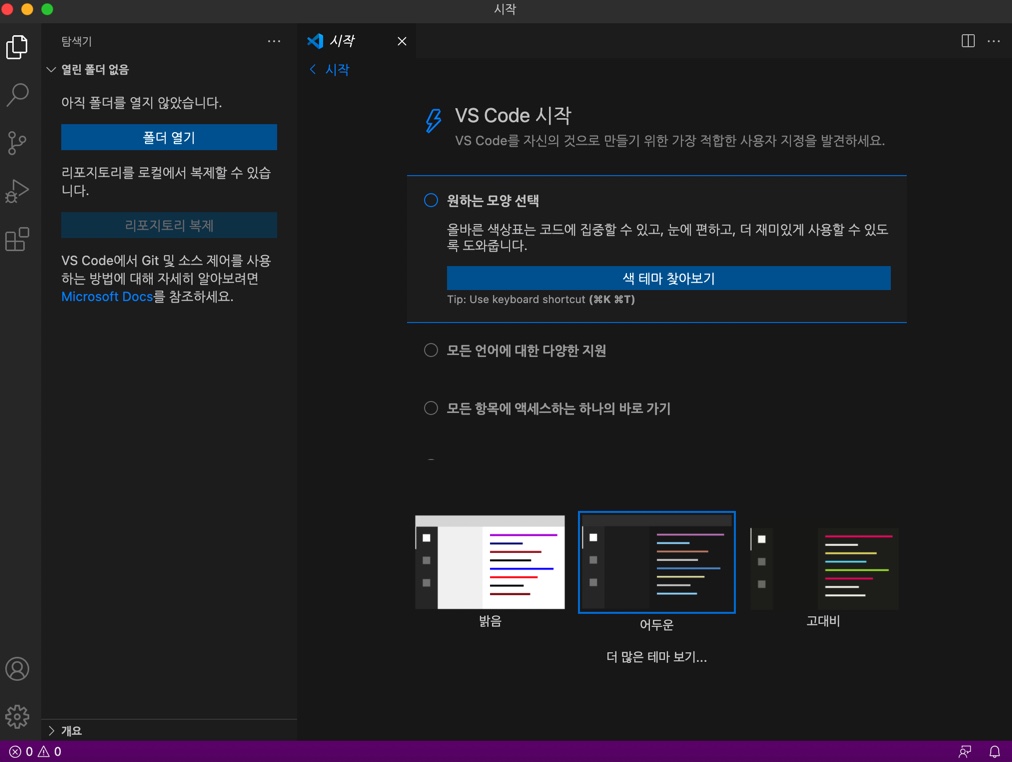Click the VS Code logo on 시작 tab
This screenshot has width=1012, height=762.
pos(315,41)
